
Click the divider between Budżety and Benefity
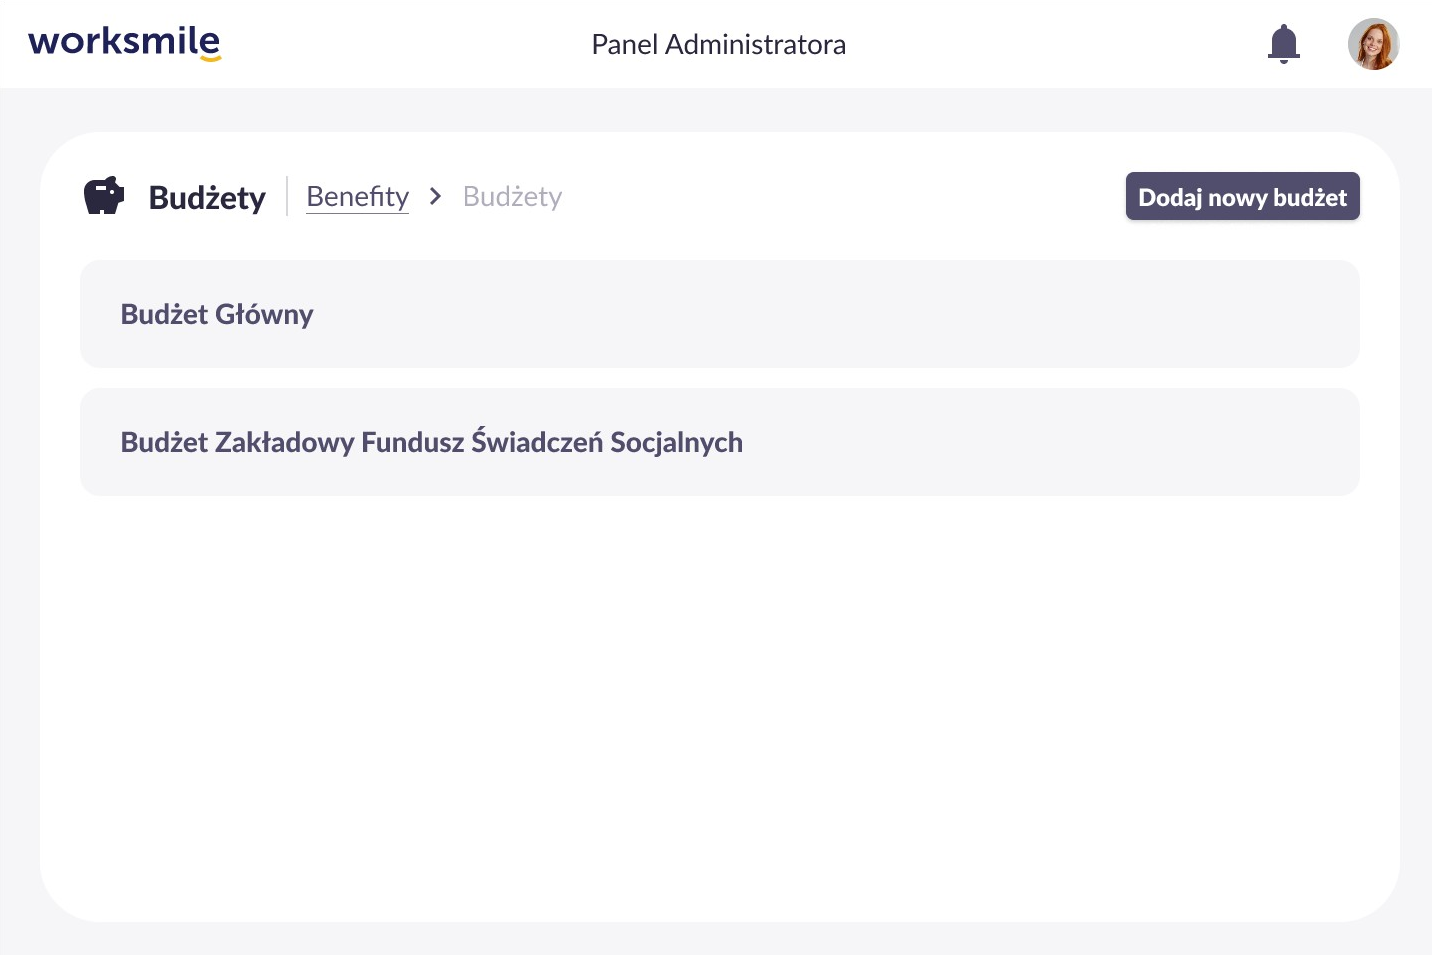pyautogui.click(x=287, y=196)
